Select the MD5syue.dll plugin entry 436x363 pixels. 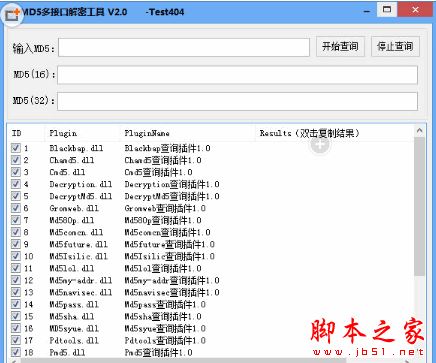click(74, 328)
